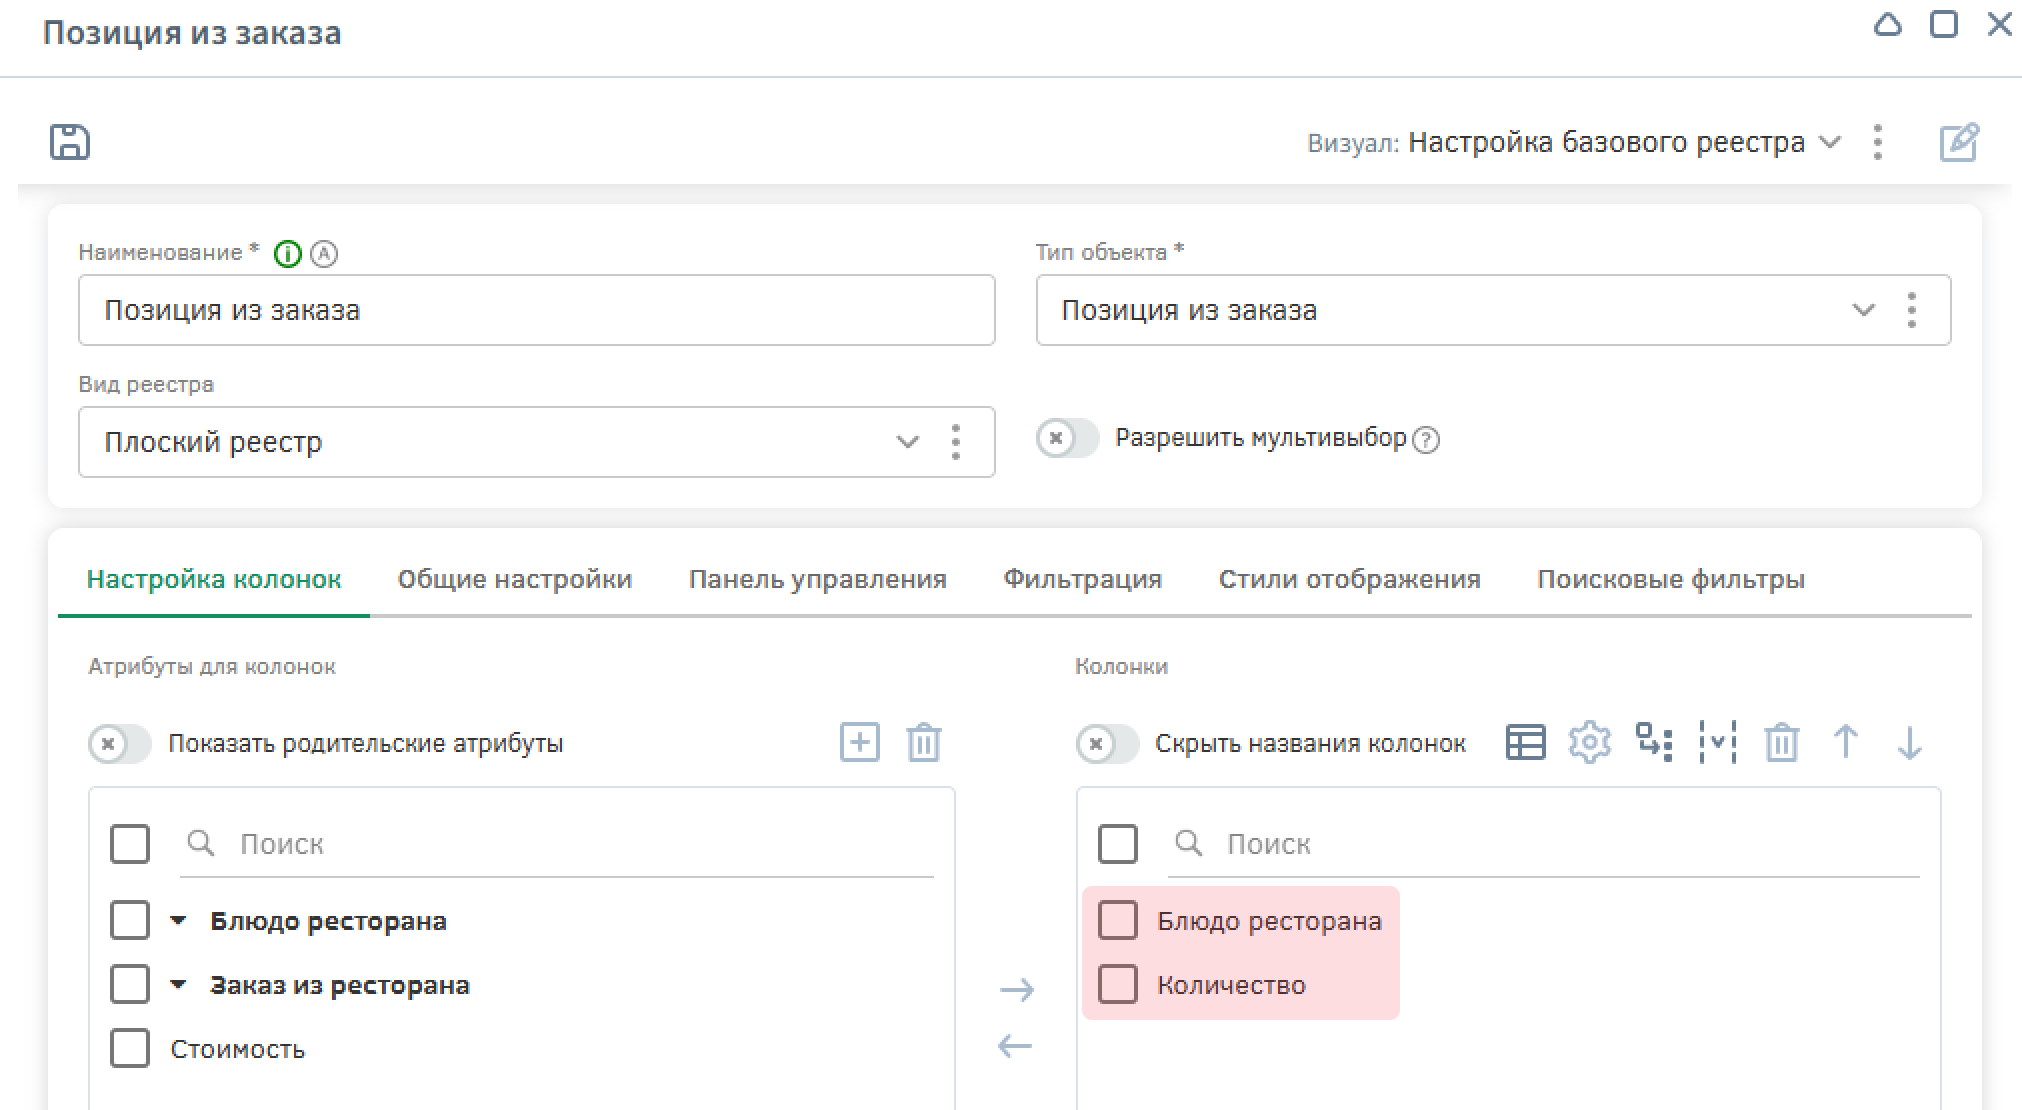Image resolution: width=2022 pixels, height=1110 pixels.
Task: Check the Стоимость attribute checkbox
Action: [130, 1049]
